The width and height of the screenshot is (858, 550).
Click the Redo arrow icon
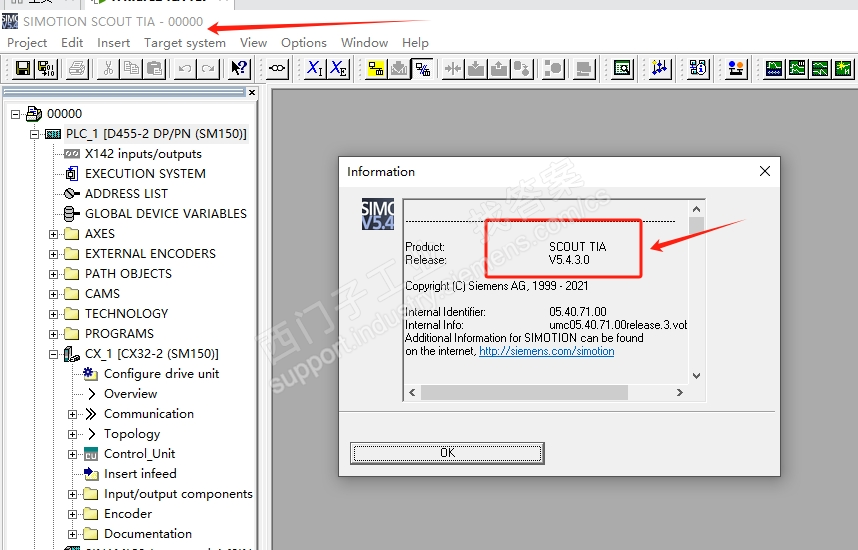pos(208,68)
